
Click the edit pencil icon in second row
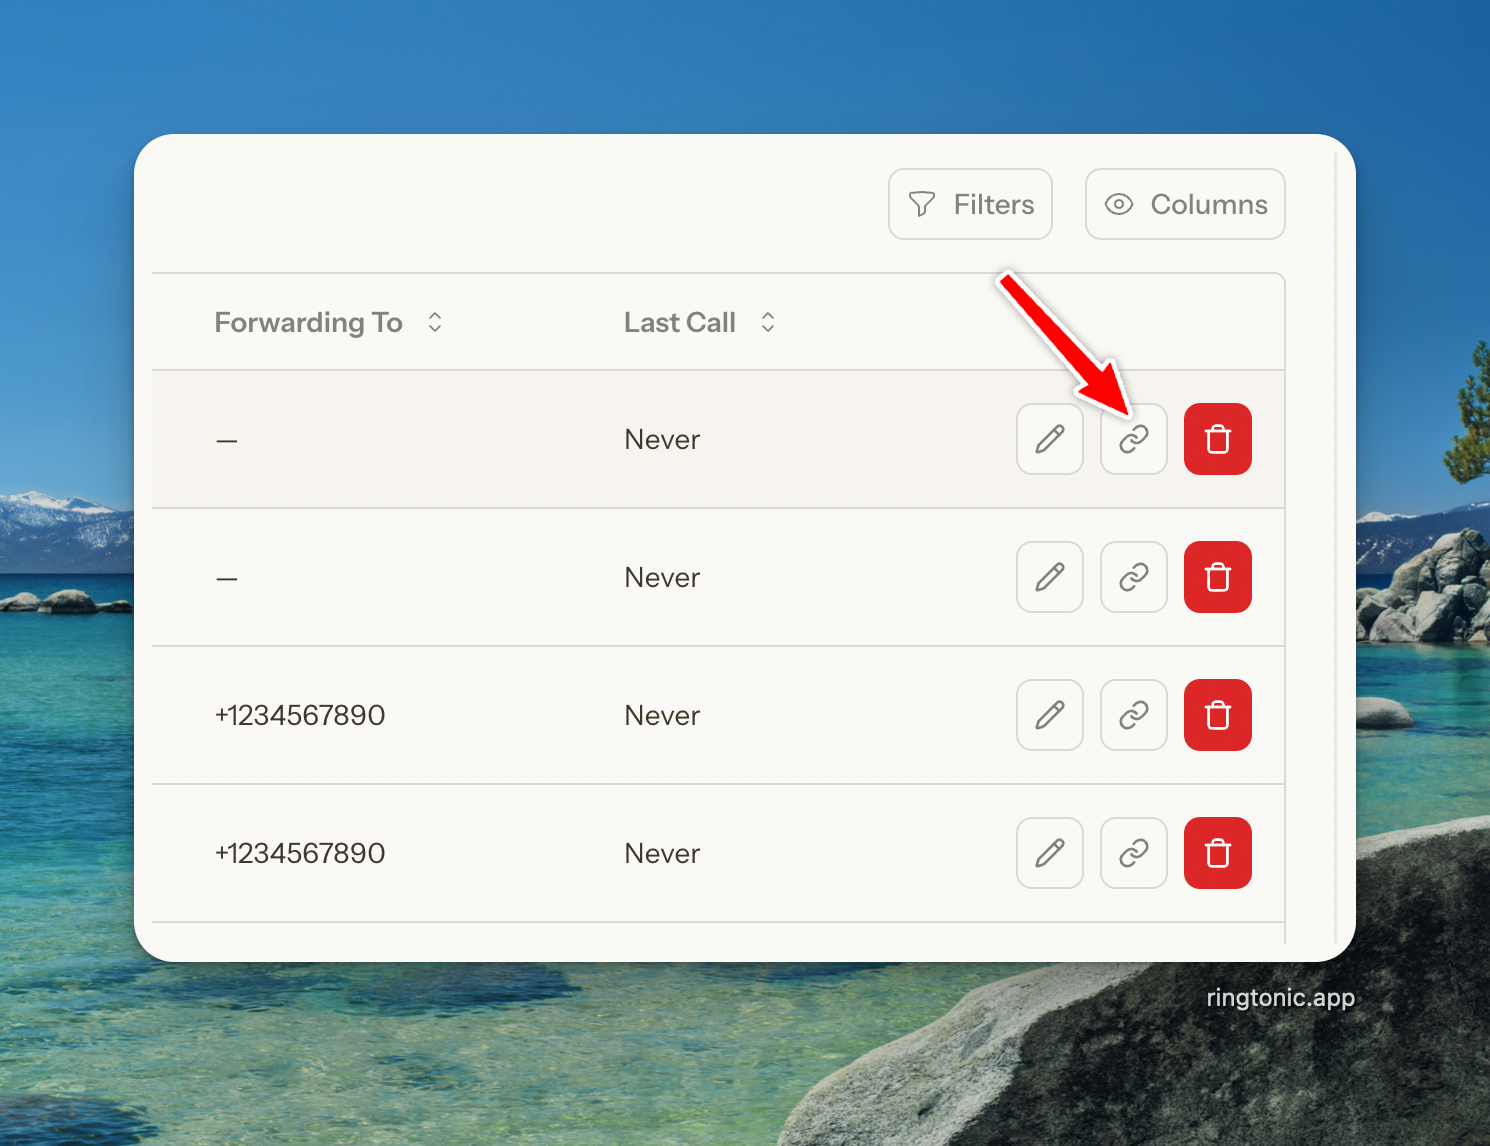click(1049, 577)
